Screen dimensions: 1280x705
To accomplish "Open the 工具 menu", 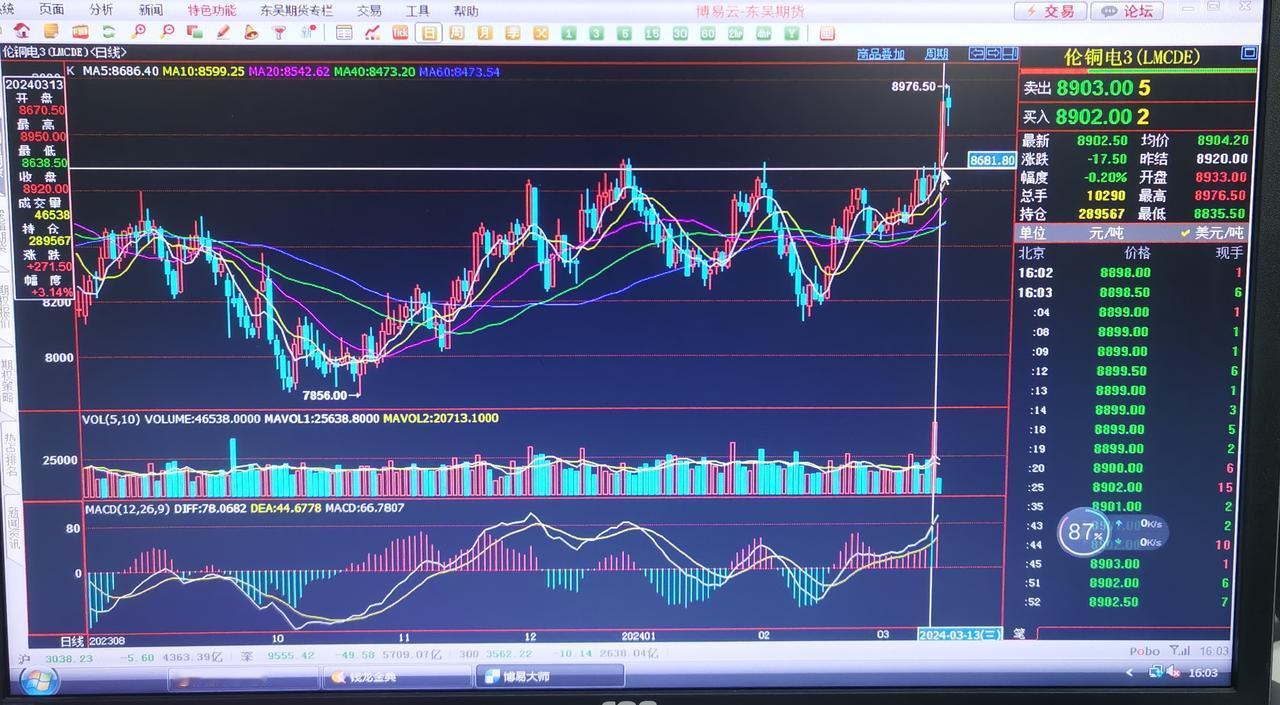I will pos(417,11).
